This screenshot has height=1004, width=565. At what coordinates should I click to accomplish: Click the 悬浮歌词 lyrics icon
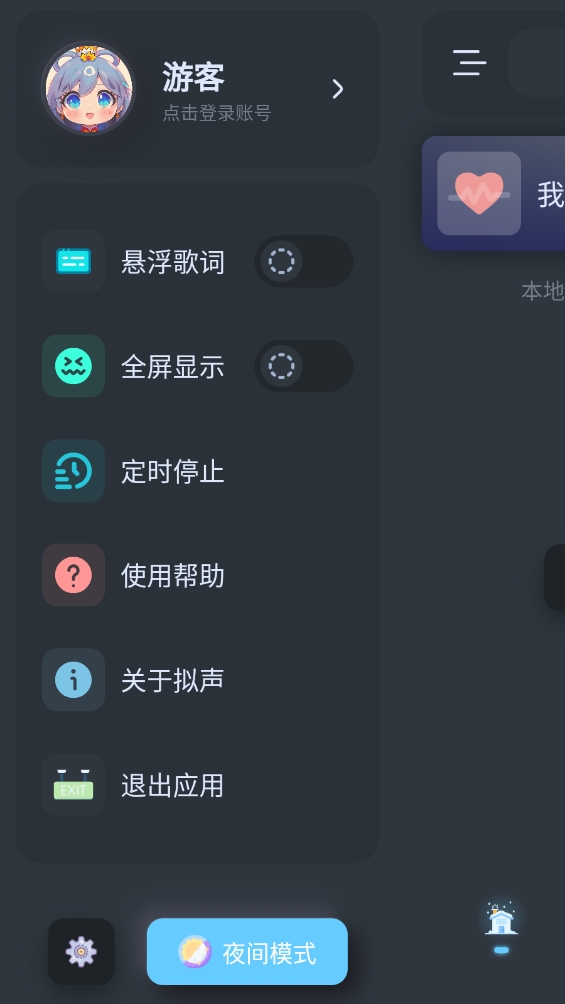pyautogui.click(x=73, y=261)
